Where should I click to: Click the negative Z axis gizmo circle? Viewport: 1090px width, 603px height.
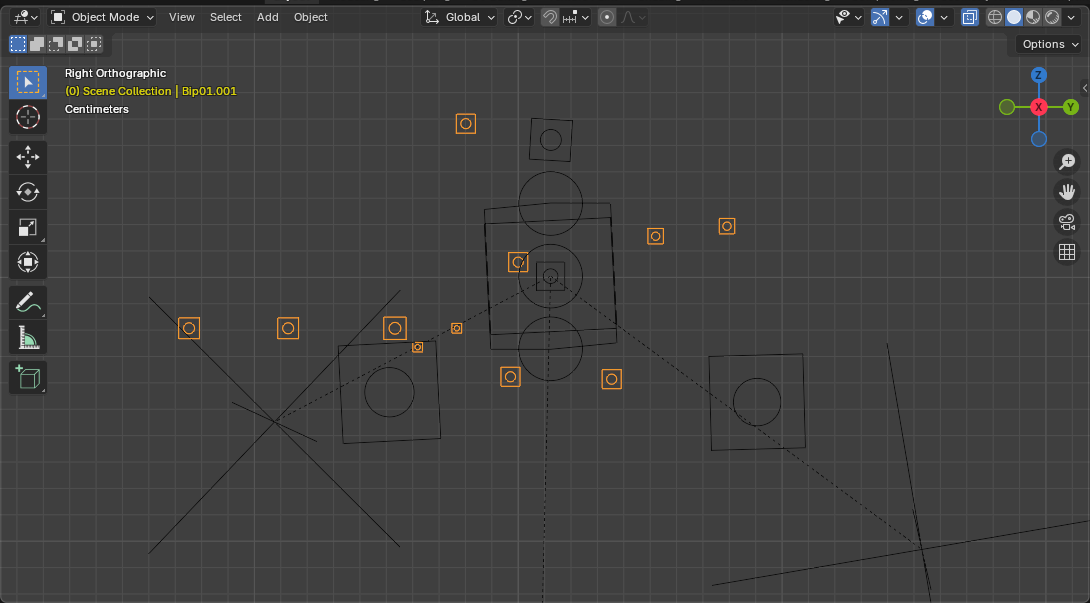1039,139
